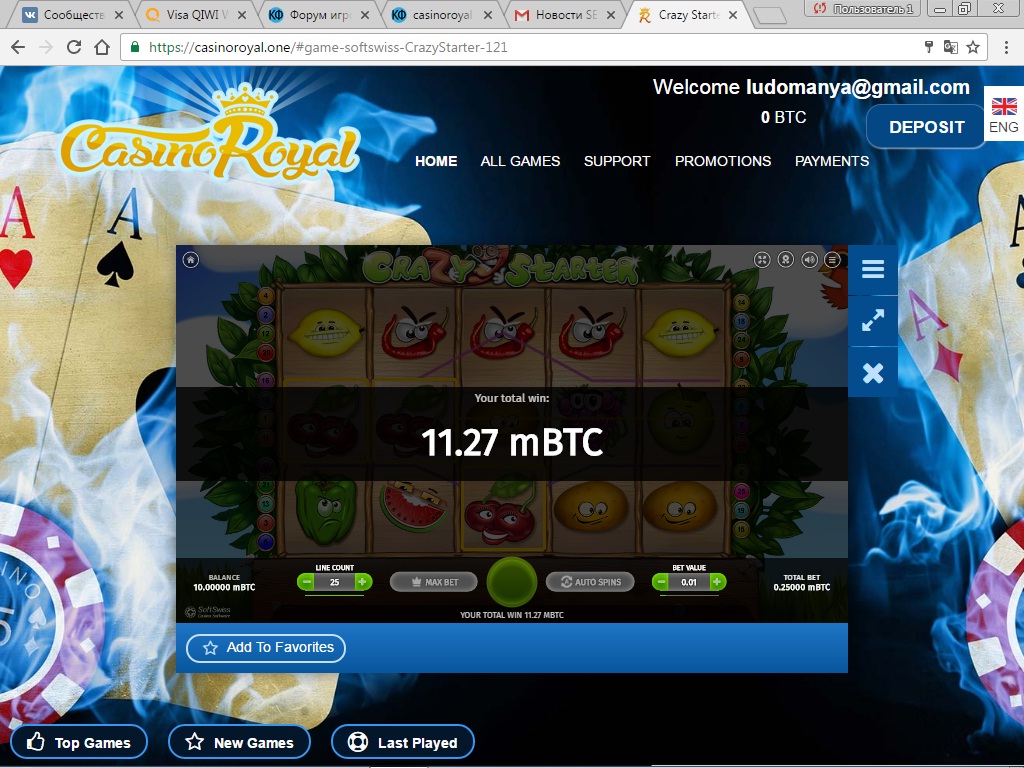Open the Payments page
The image size is (1024, 768).
tap(832, 161)
